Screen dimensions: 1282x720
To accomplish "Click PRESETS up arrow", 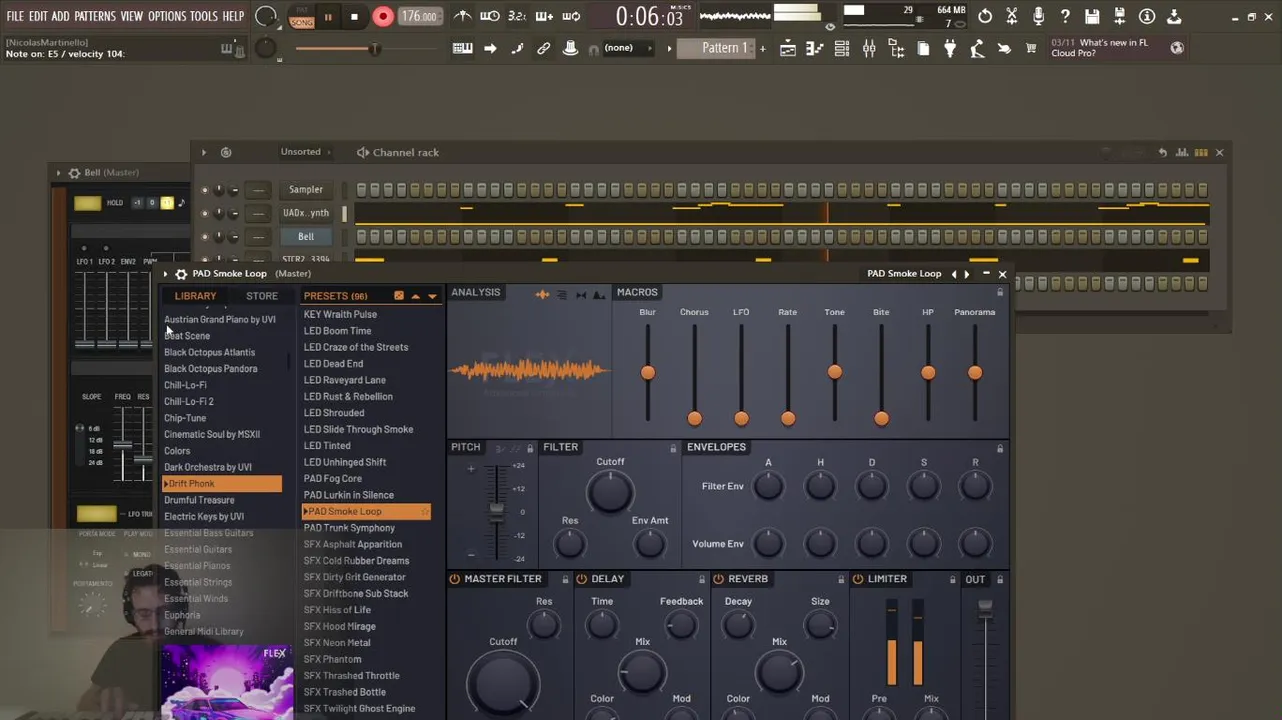I will tap(416, 296).
